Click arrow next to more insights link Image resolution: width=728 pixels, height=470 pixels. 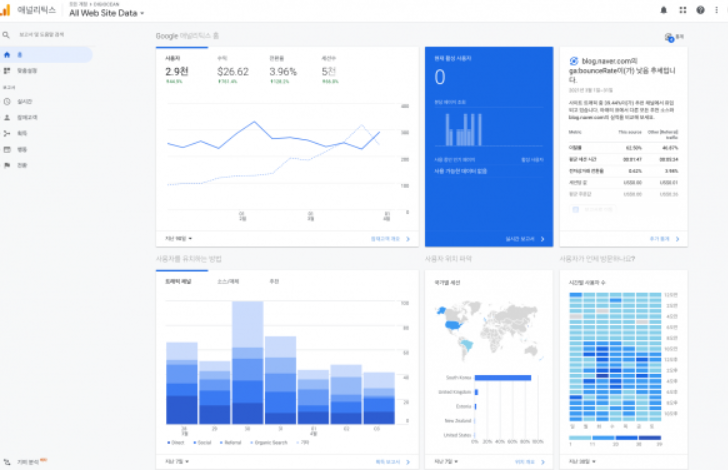677,239
